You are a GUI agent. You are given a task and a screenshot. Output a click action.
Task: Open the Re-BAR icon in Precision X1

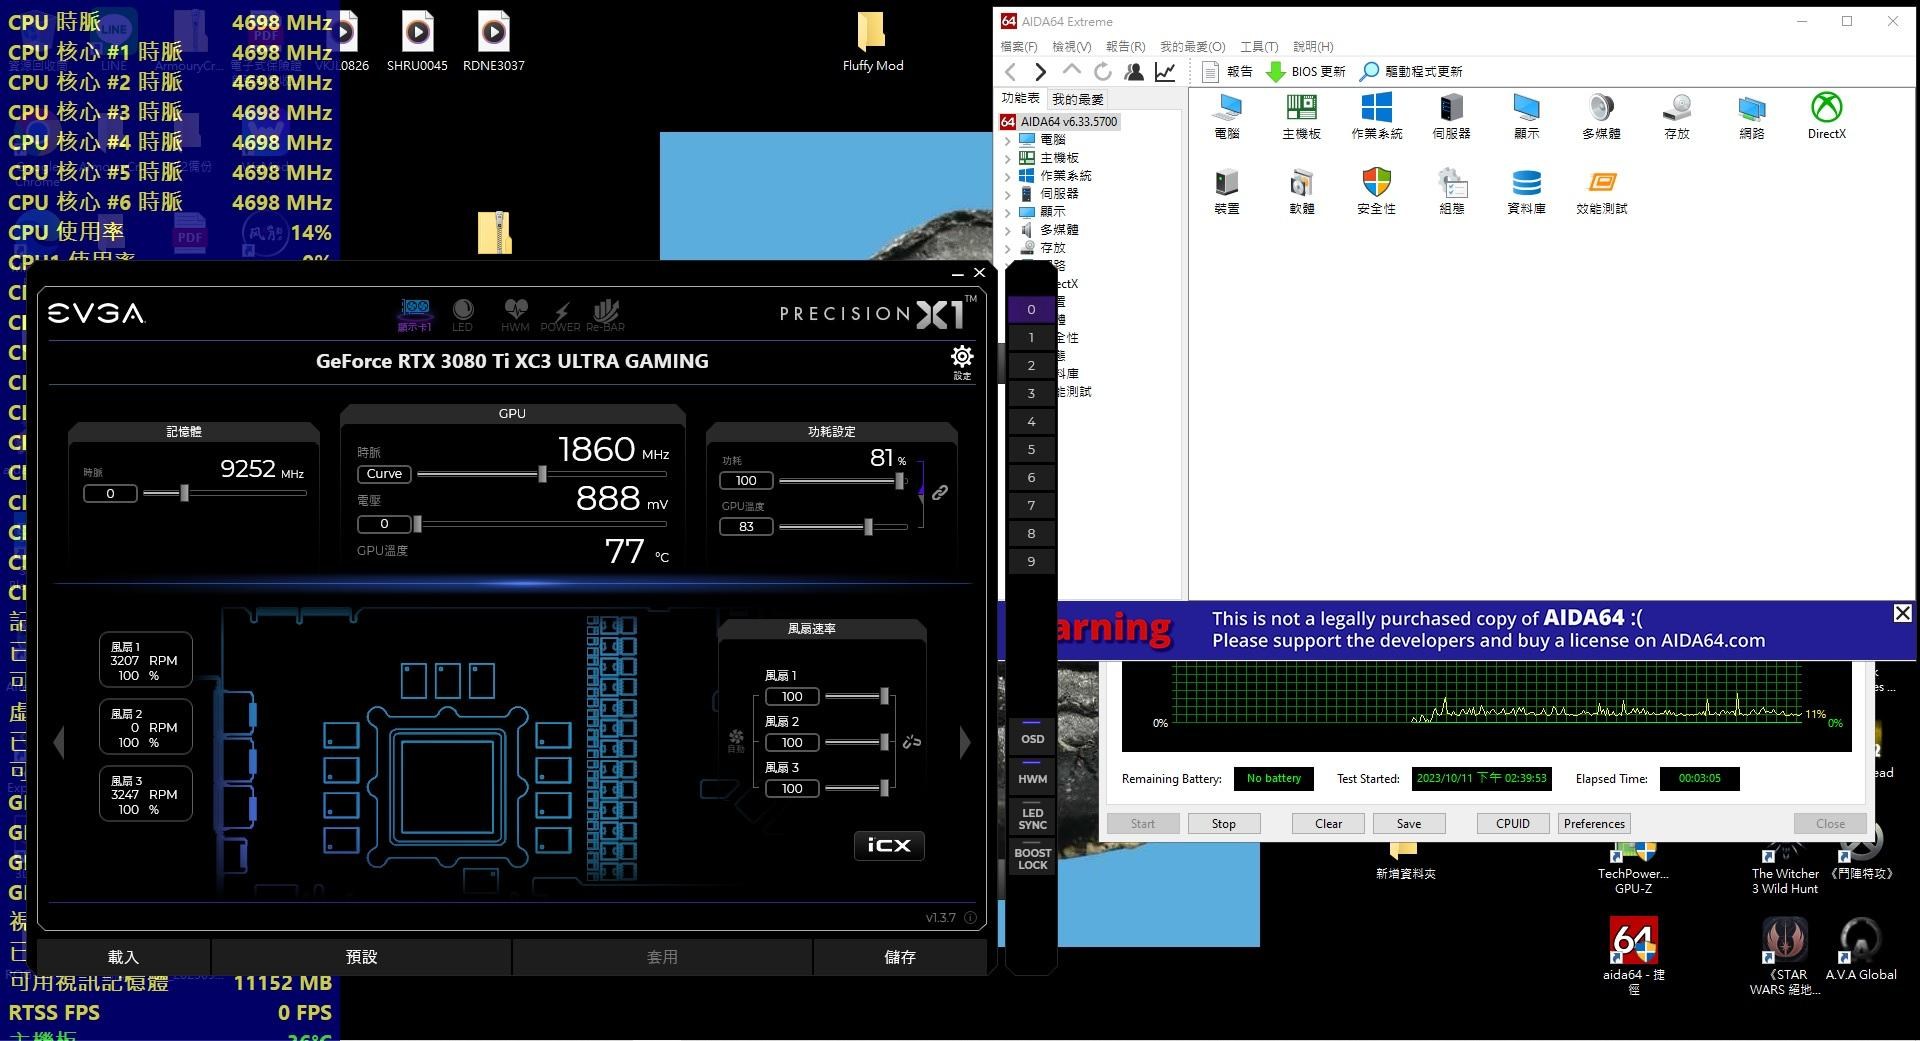click(605, 315)
